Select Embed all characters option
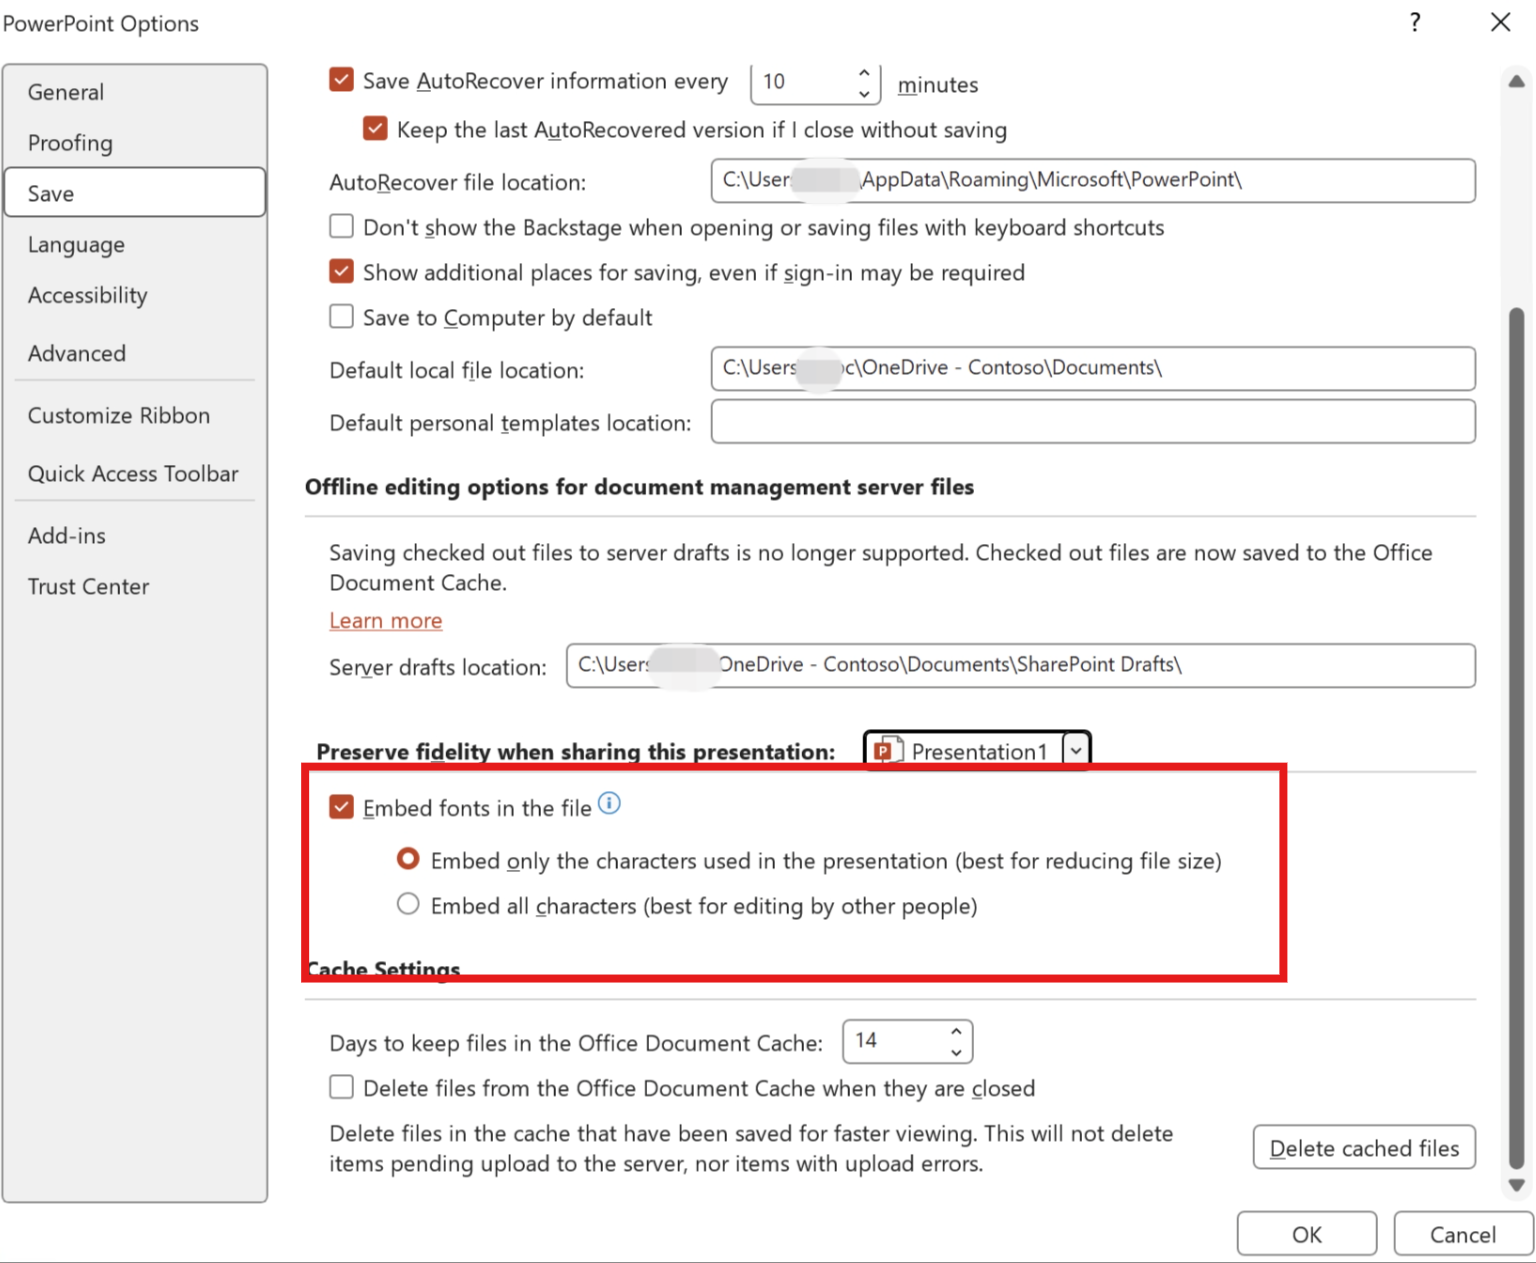The width and height of the screenshot is (1536, 1263). [408, 904]
